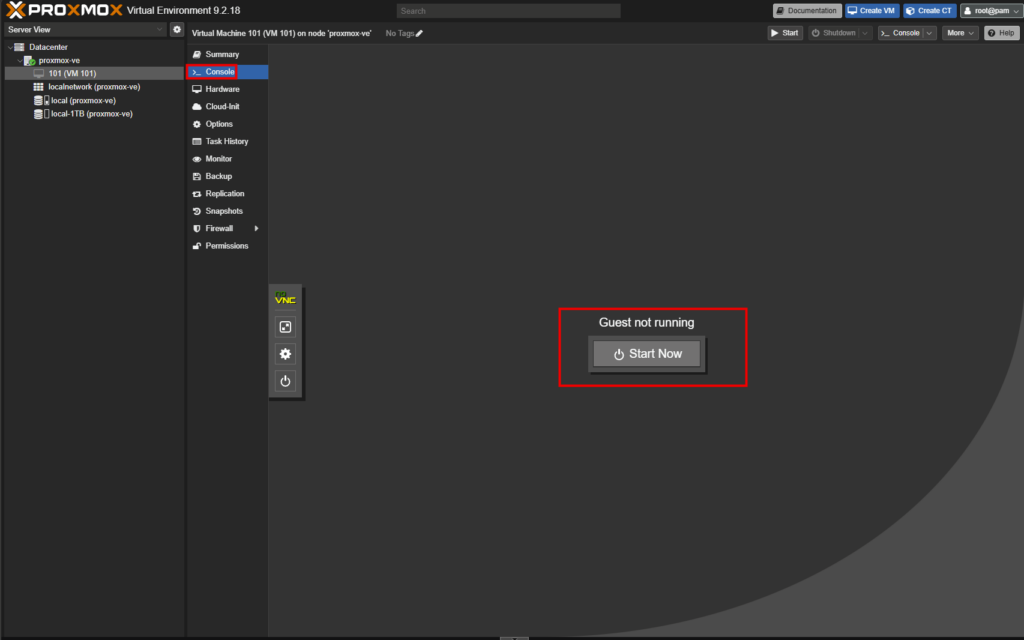Screen dimensions: 1024x640
Task: Click the Backup floppy icon
Action: click(197, 176)
